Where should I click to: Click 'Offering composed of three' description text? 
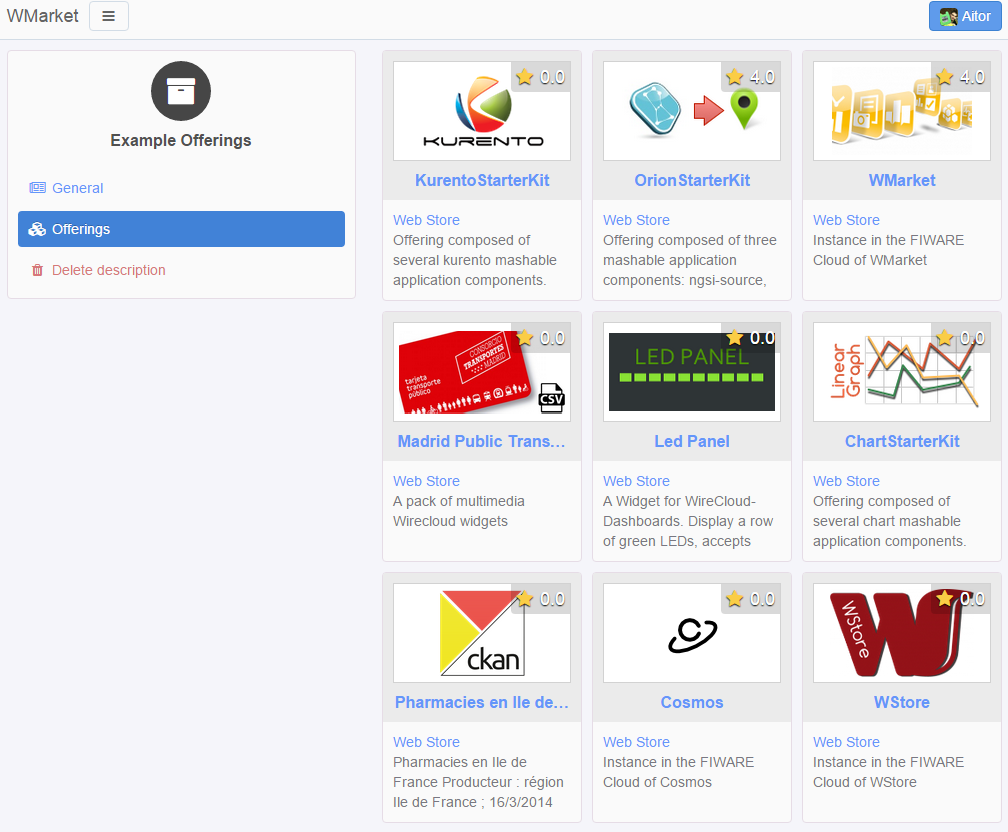[690, 260]
